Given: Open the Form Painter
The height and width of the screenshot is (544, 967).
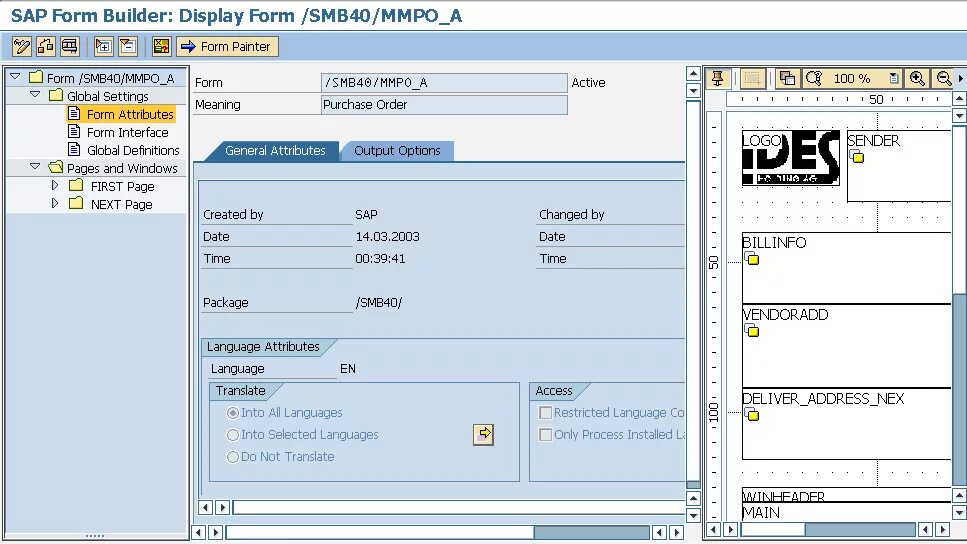Looking at the screenshot, I should click(227, 46).
